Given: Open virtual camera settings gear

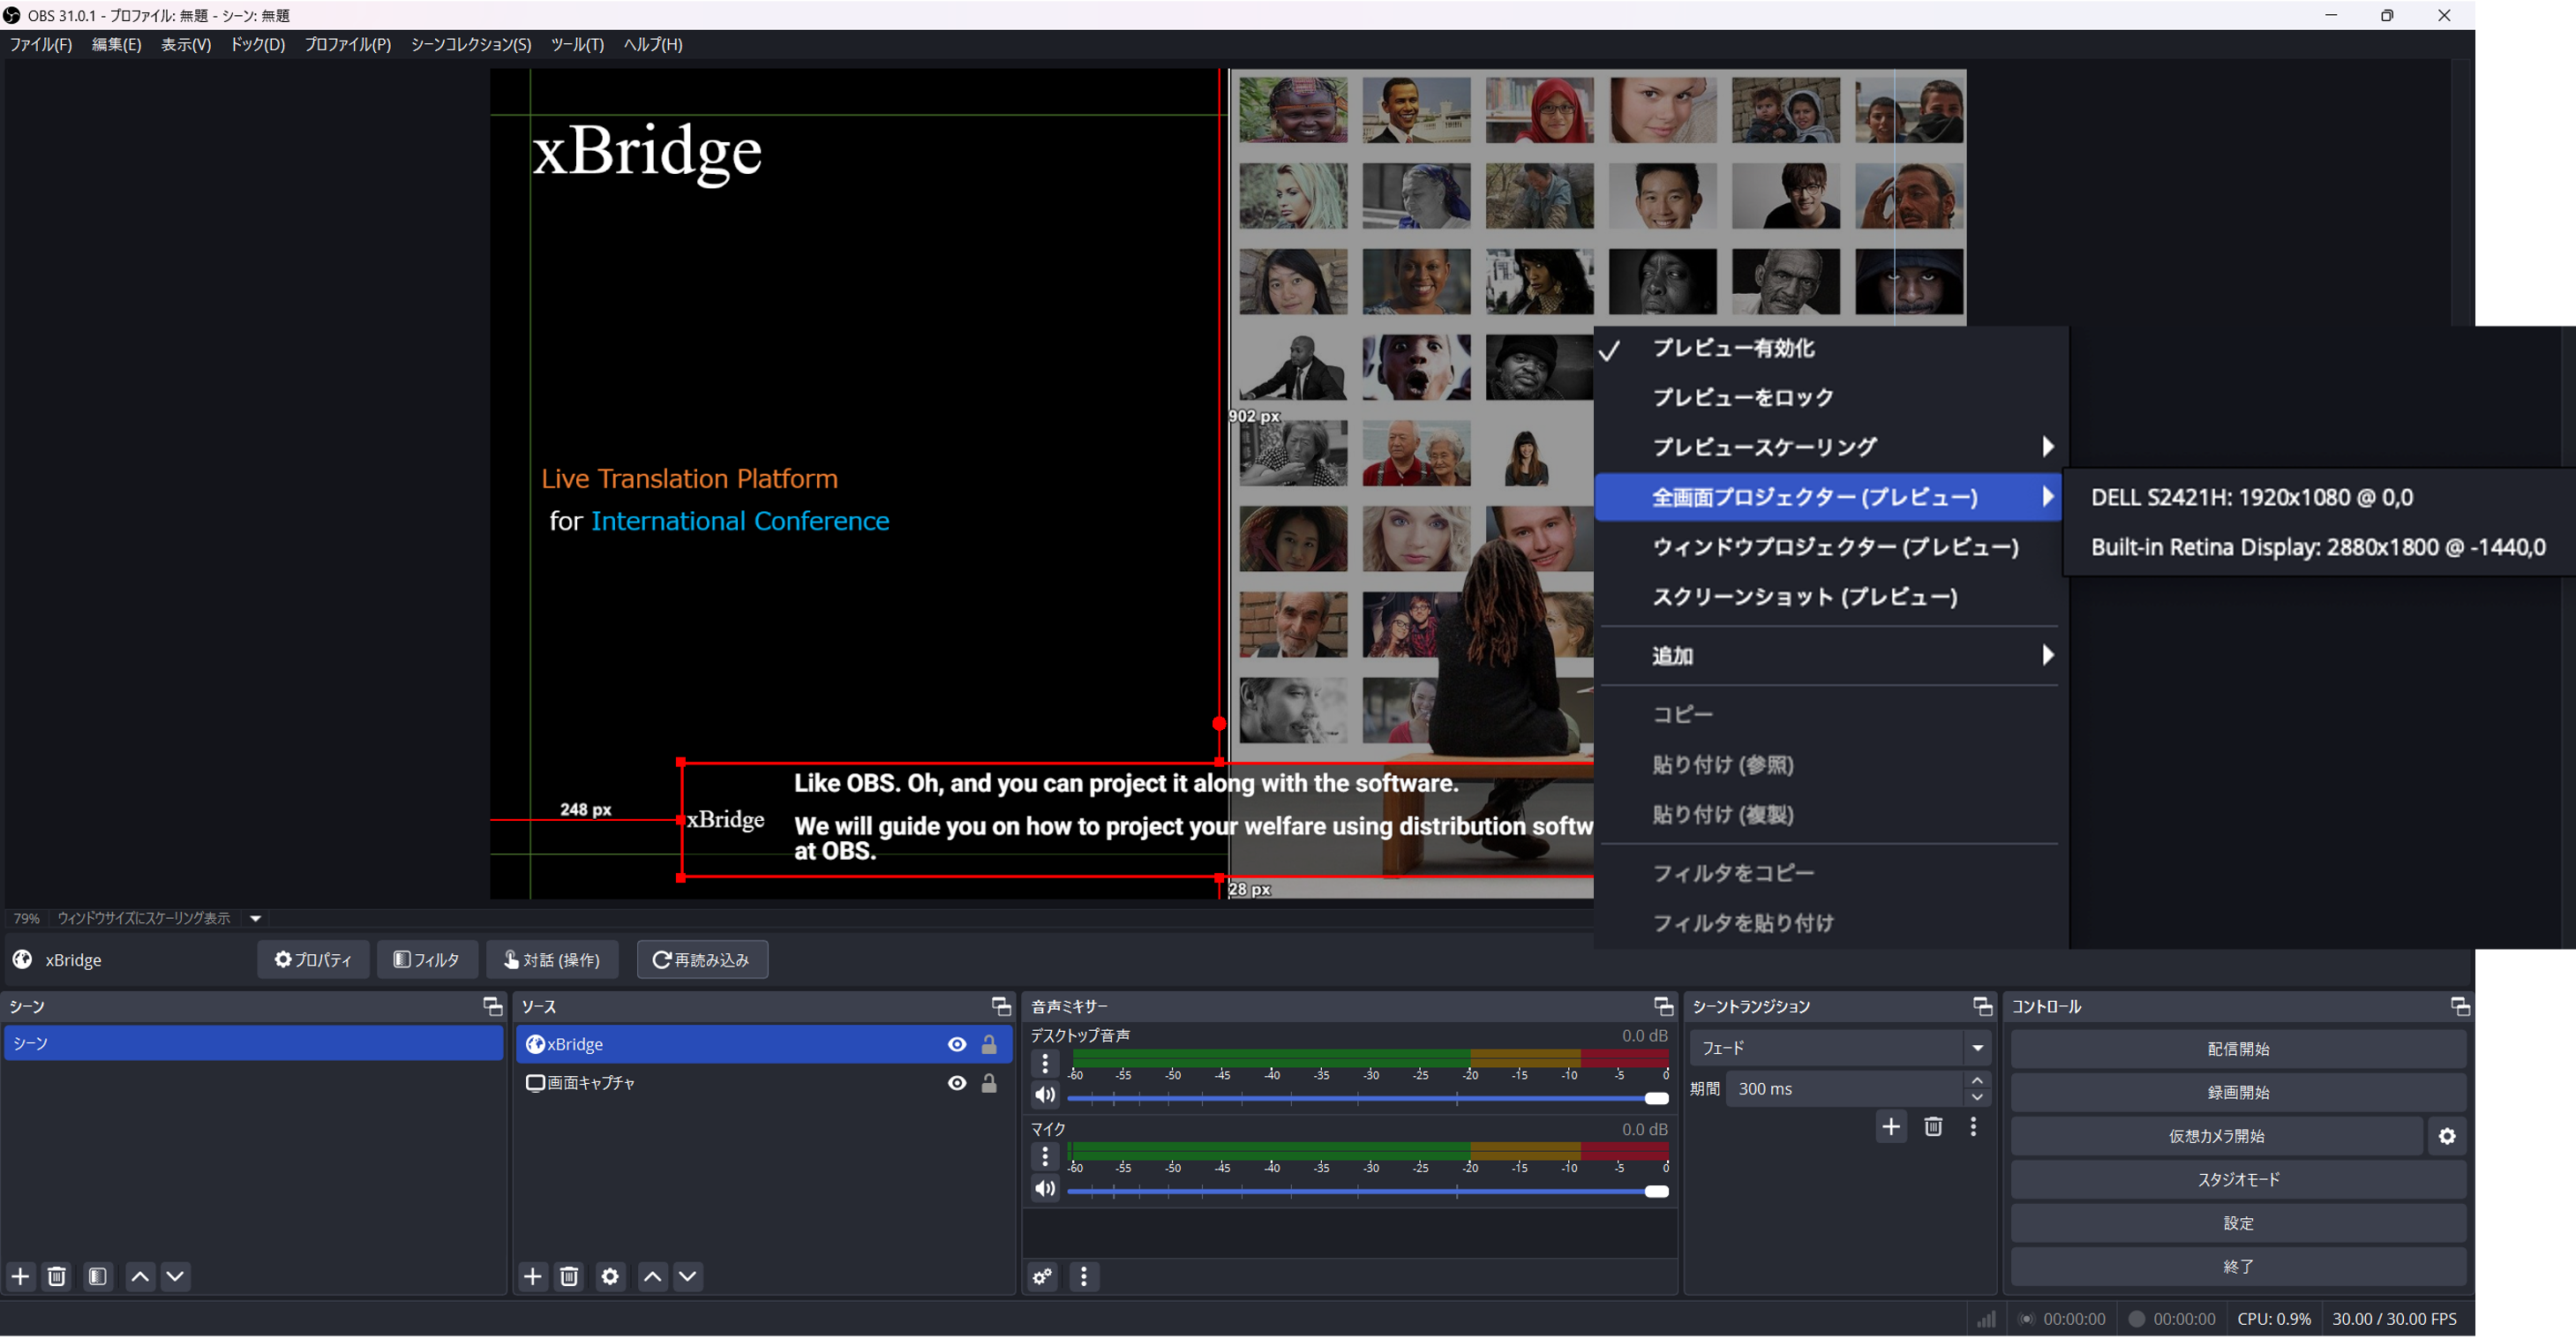Looking at the screenshot, I should click(x=2446, y=1136).
